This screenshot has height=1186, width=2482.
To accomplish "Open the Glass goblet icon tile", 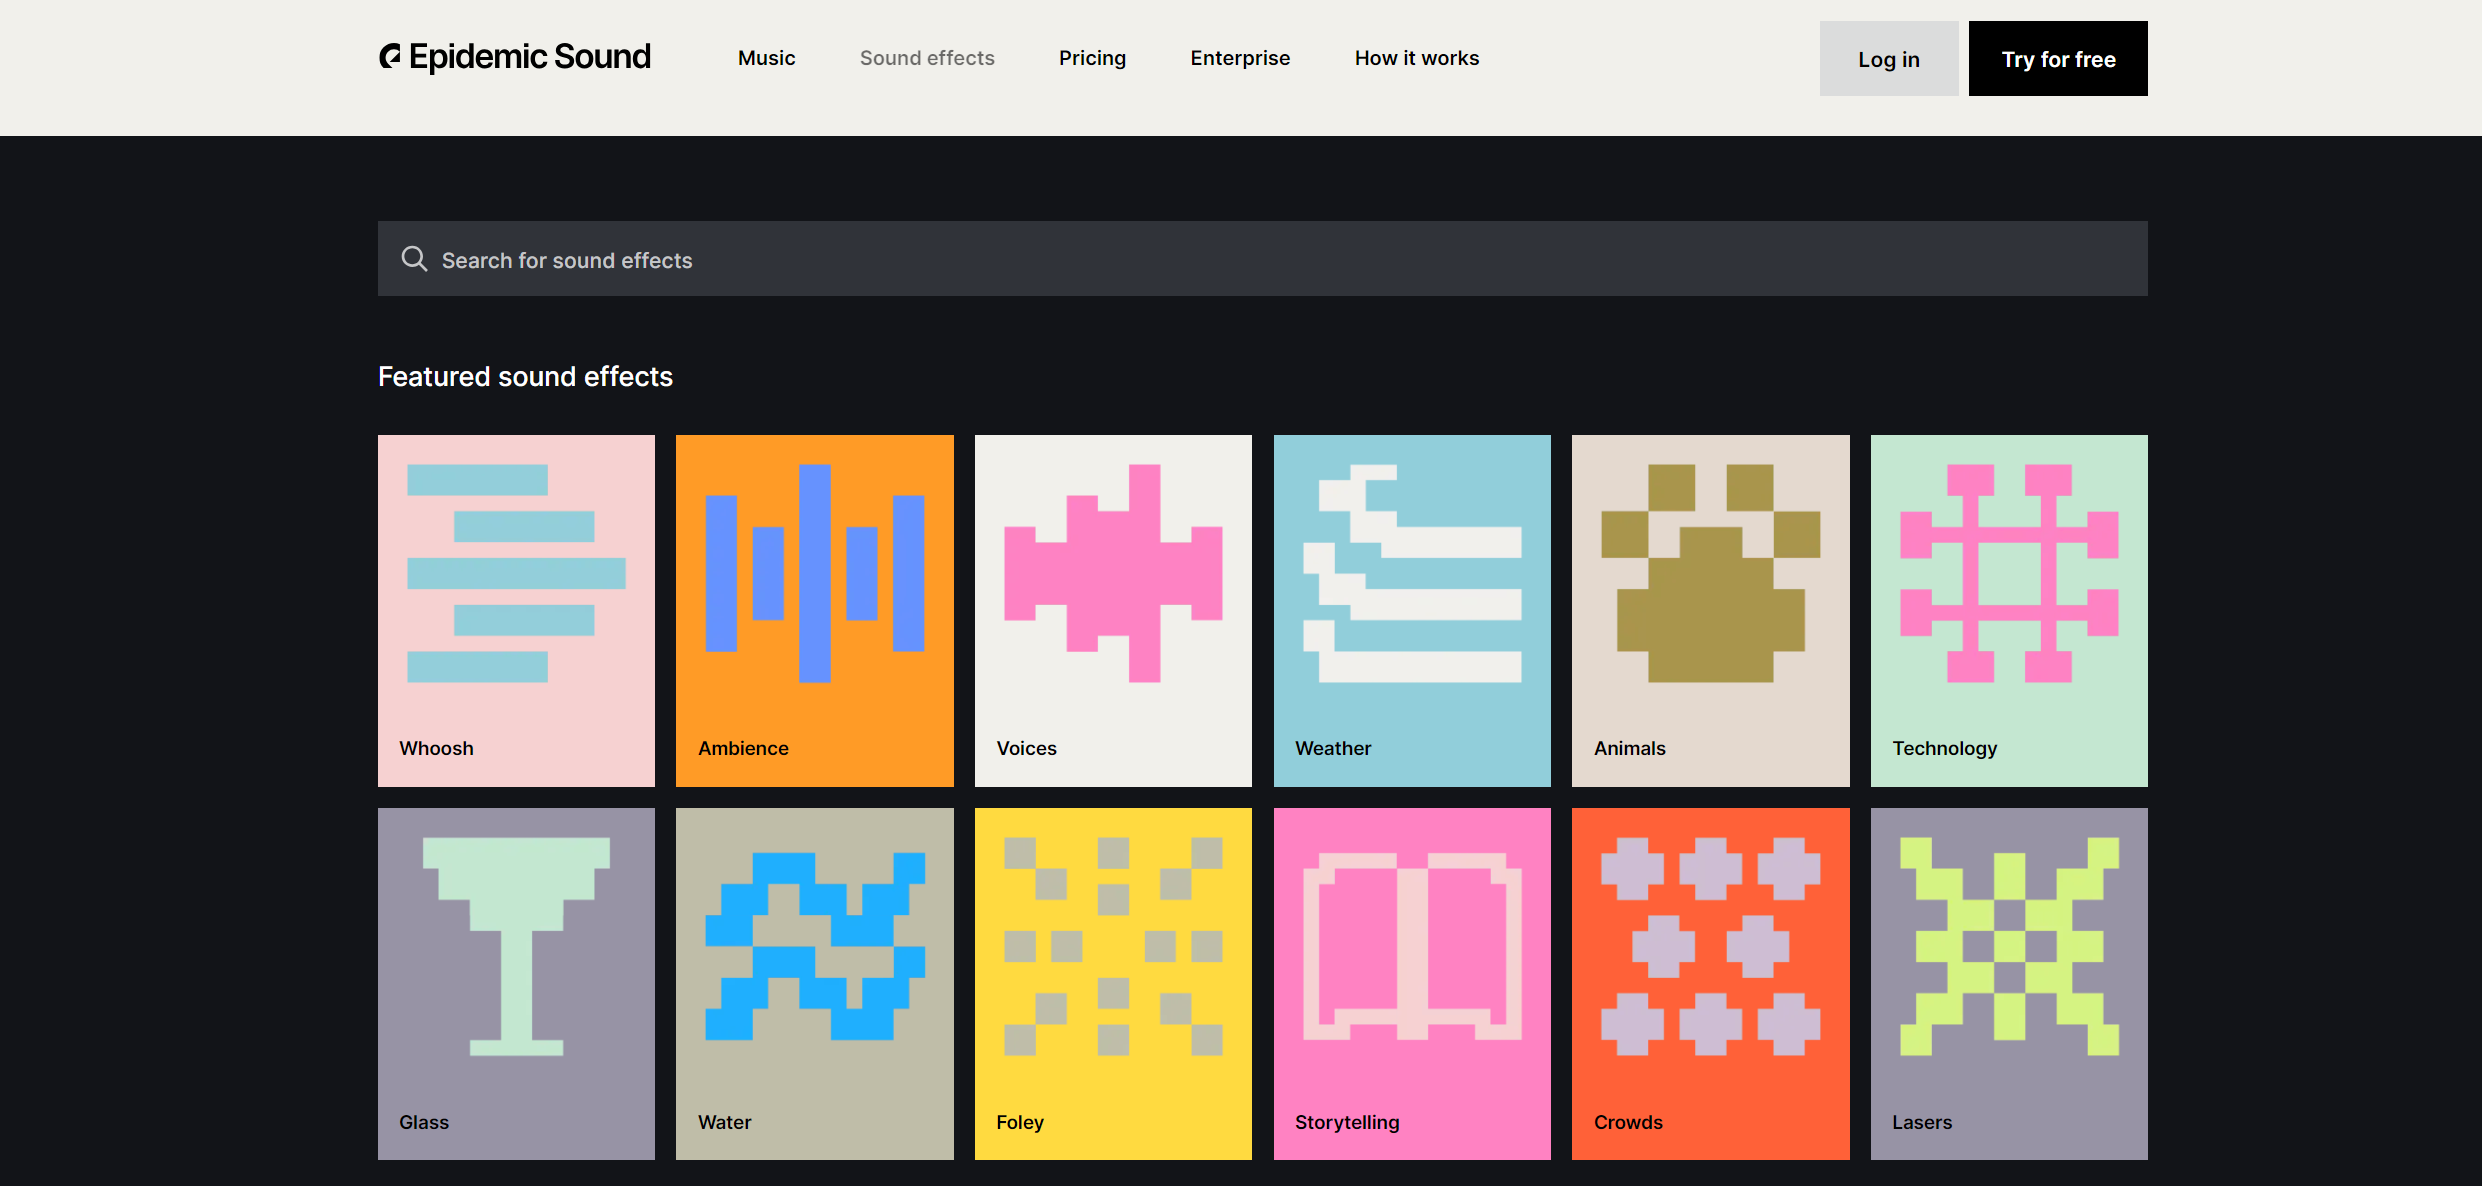I will tap(516, 983).
